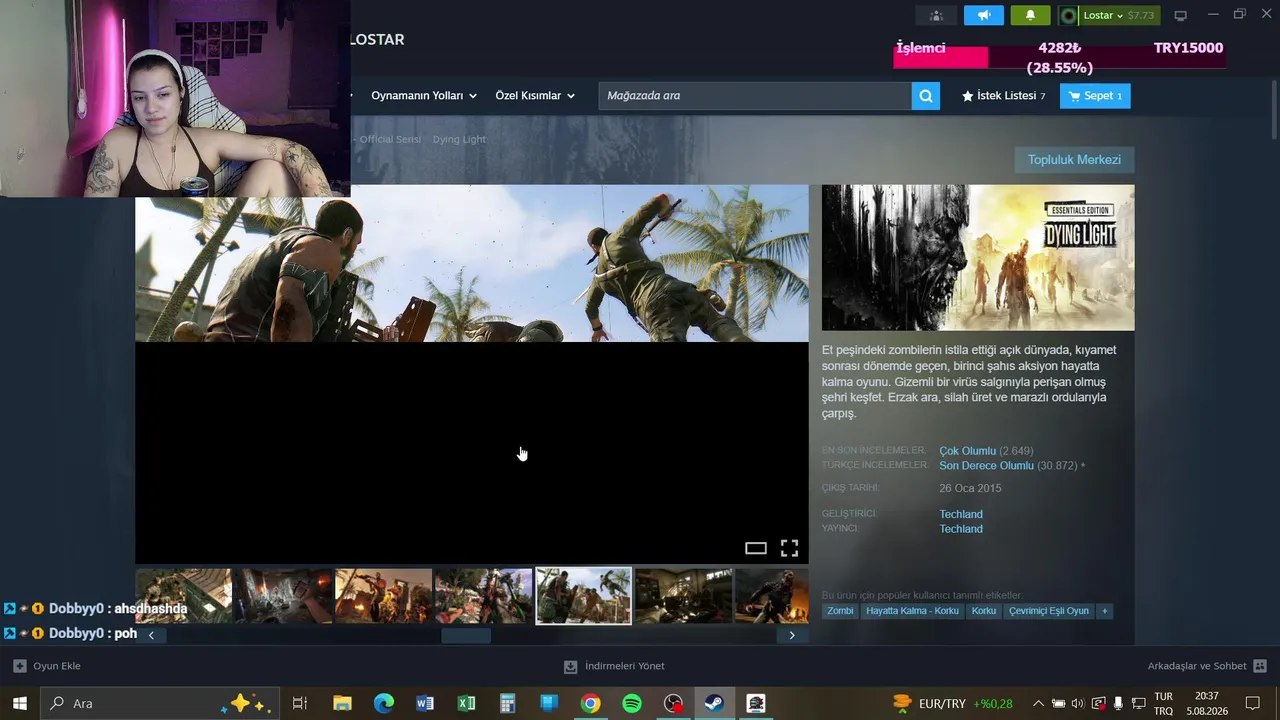Click the downloads manager icon
Image resolution: width=1280 pixels, height=720 pixels.
point(571,666)
